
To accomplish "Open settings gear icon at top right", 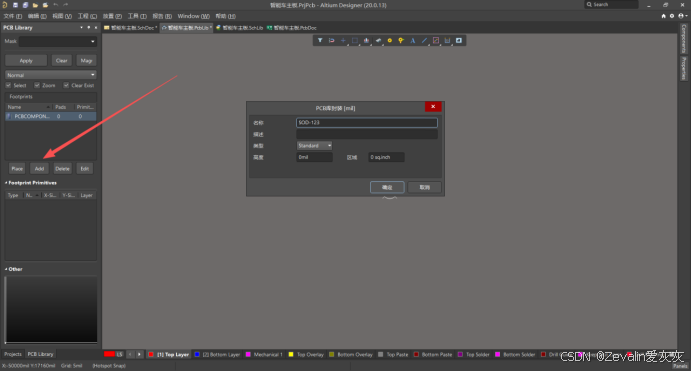I will click(672, 16).
